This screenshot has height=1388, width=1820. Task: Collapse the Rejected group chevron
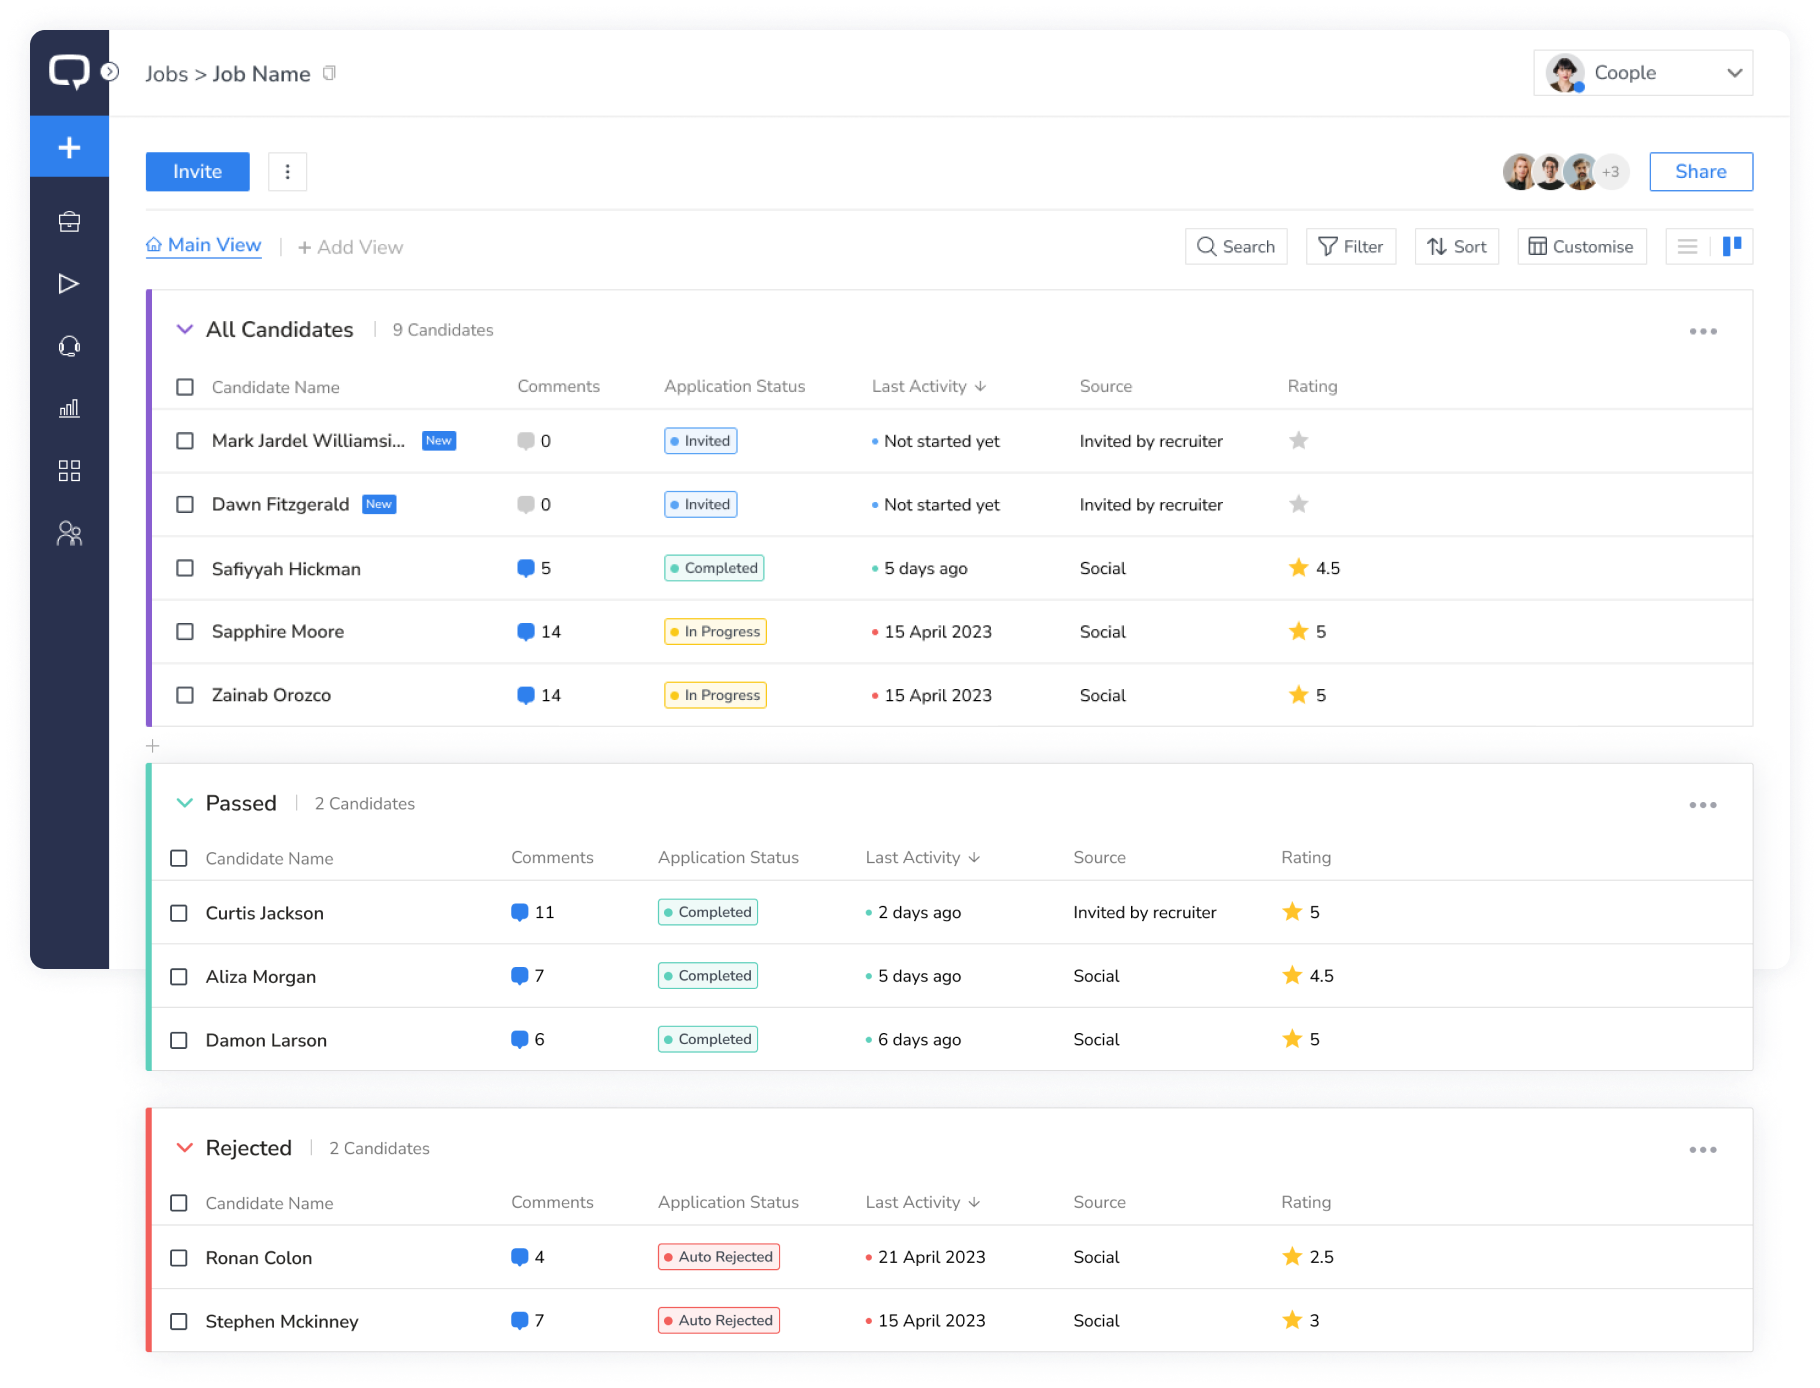click(x=185, y=1148)
